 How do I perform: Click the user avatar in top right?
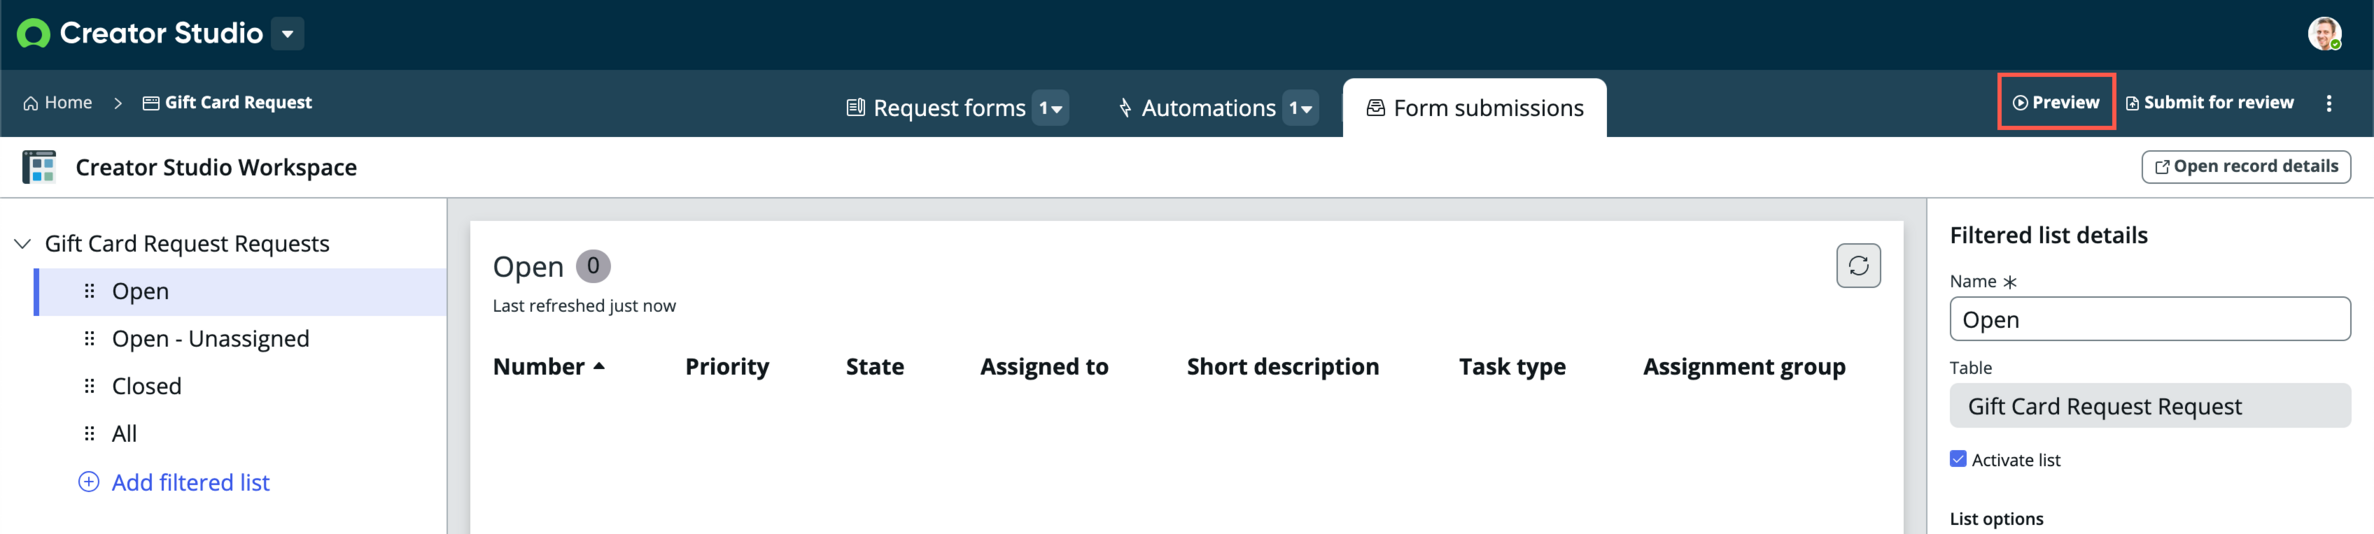coord(2324,34)
